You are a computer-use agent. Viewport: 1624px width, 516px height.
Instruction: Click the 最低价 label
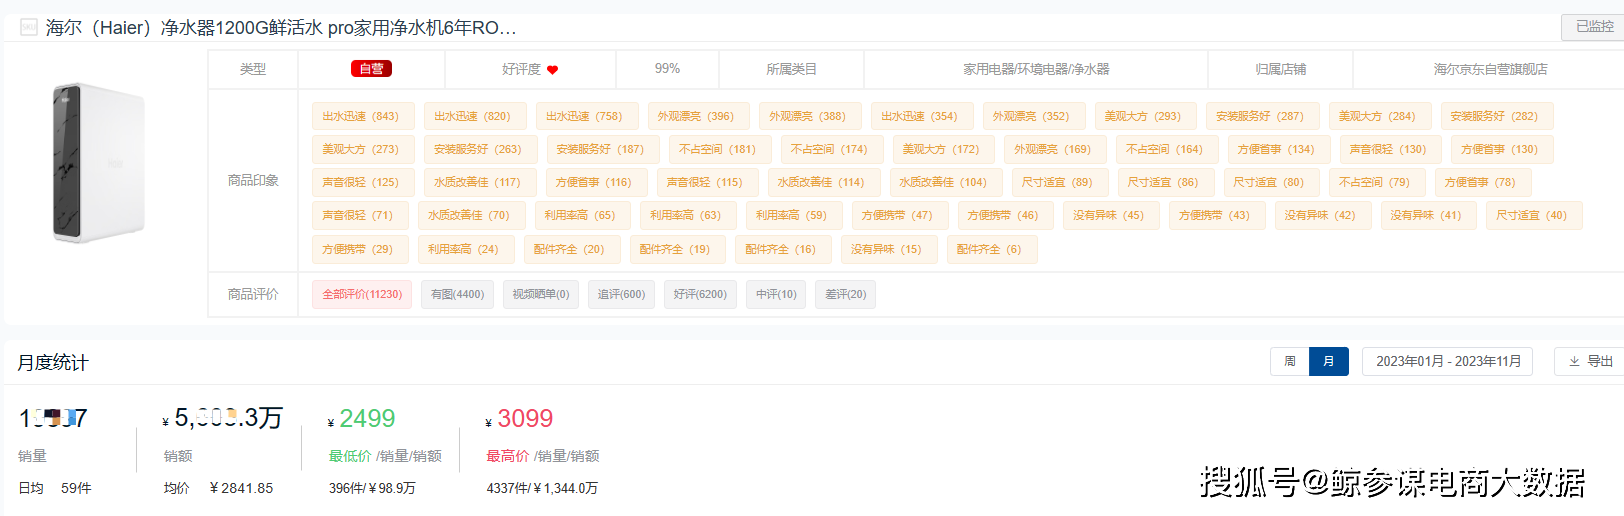pyautogui.click(x=350, y=456)
